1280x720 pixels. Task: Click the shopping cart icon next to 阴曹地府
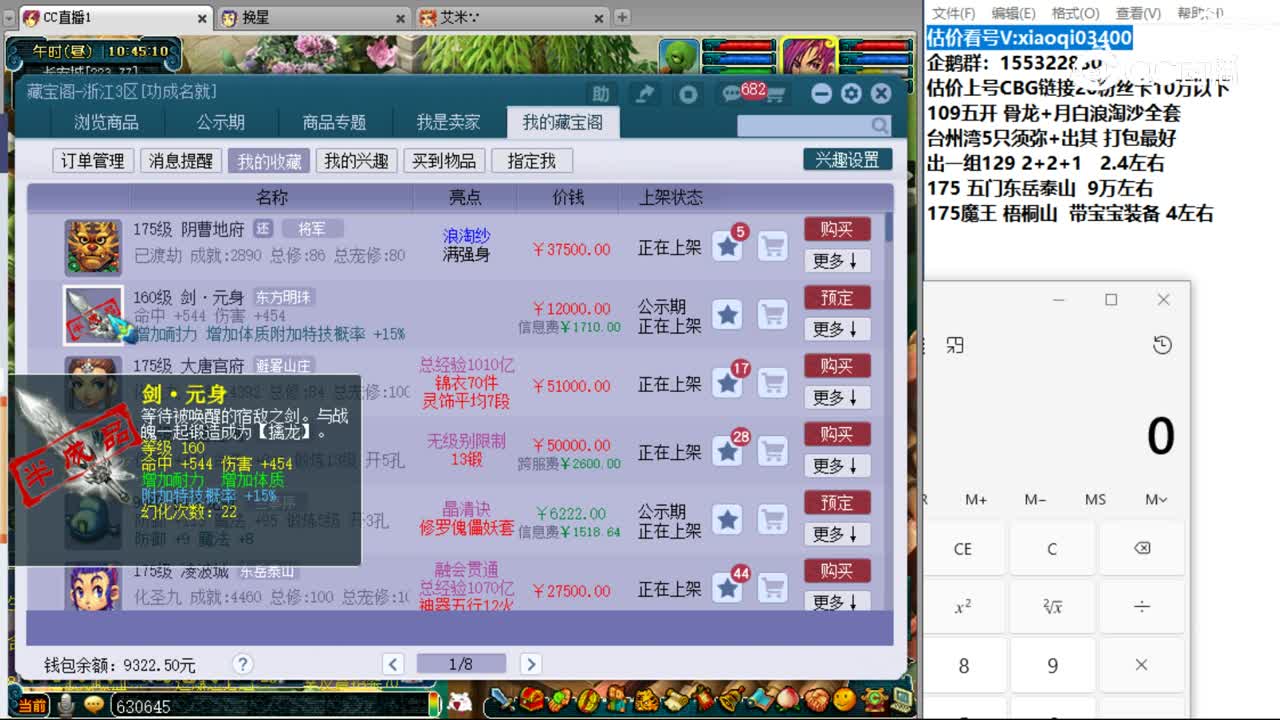773,247
